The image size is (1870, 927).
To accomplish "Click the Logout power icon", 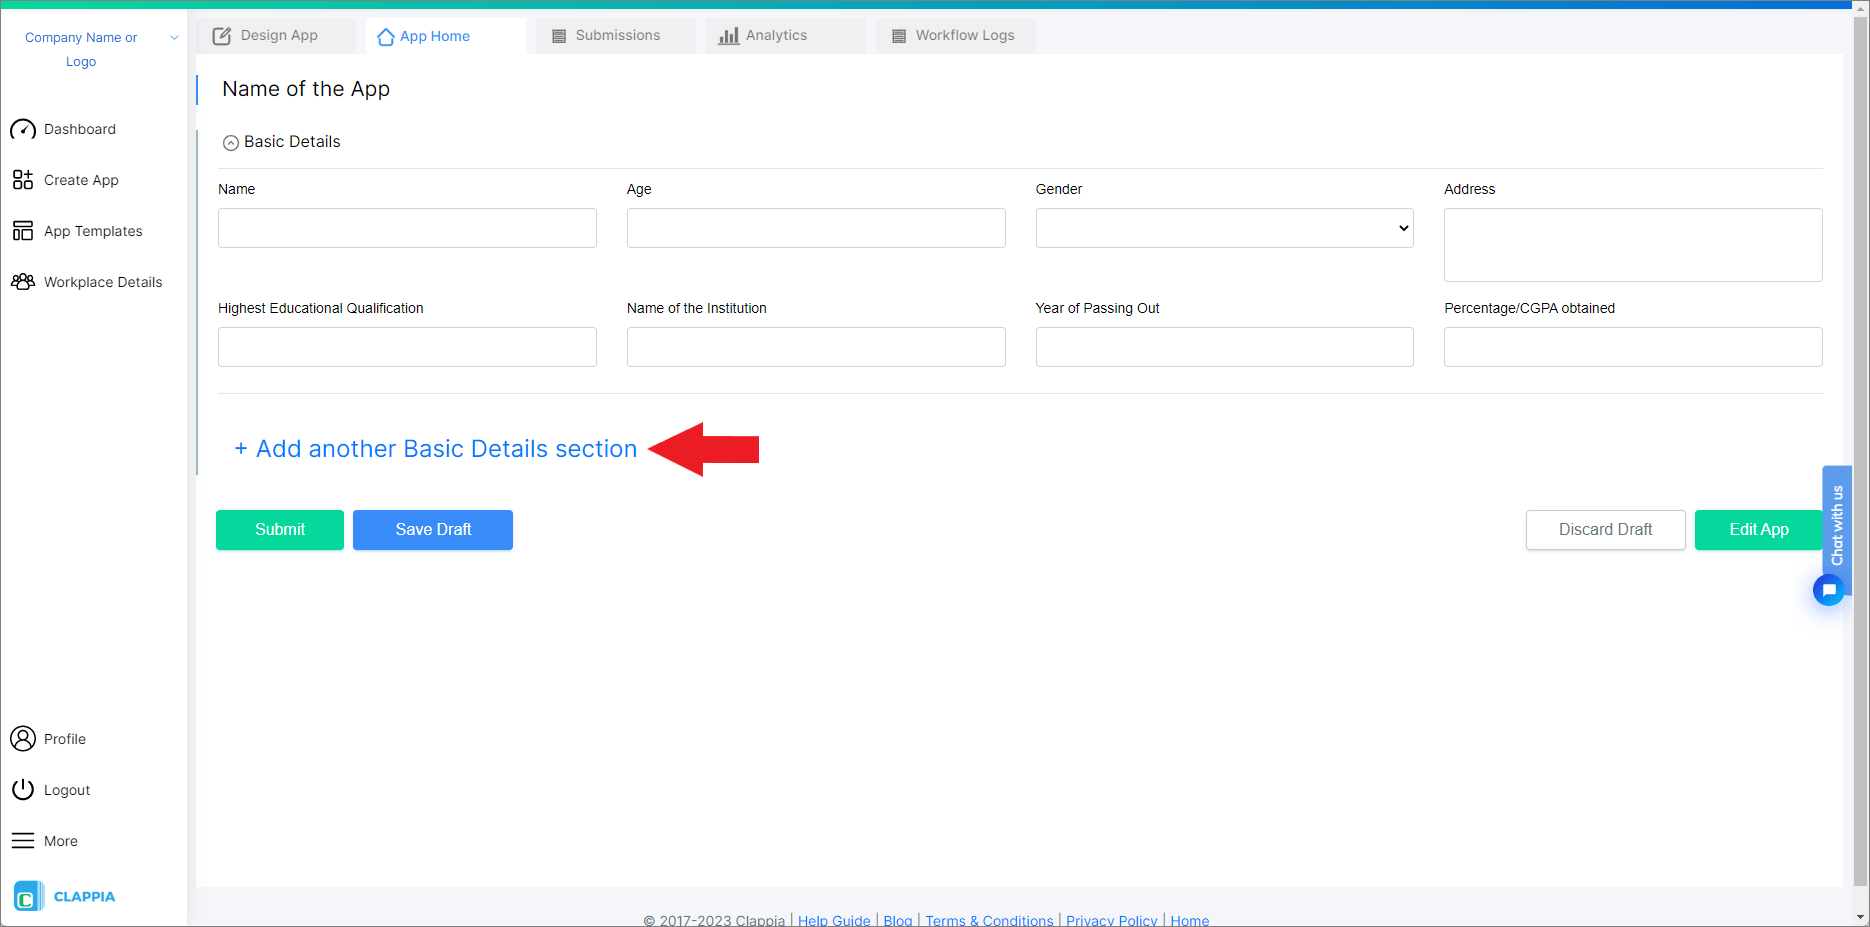I will [23, 789].
